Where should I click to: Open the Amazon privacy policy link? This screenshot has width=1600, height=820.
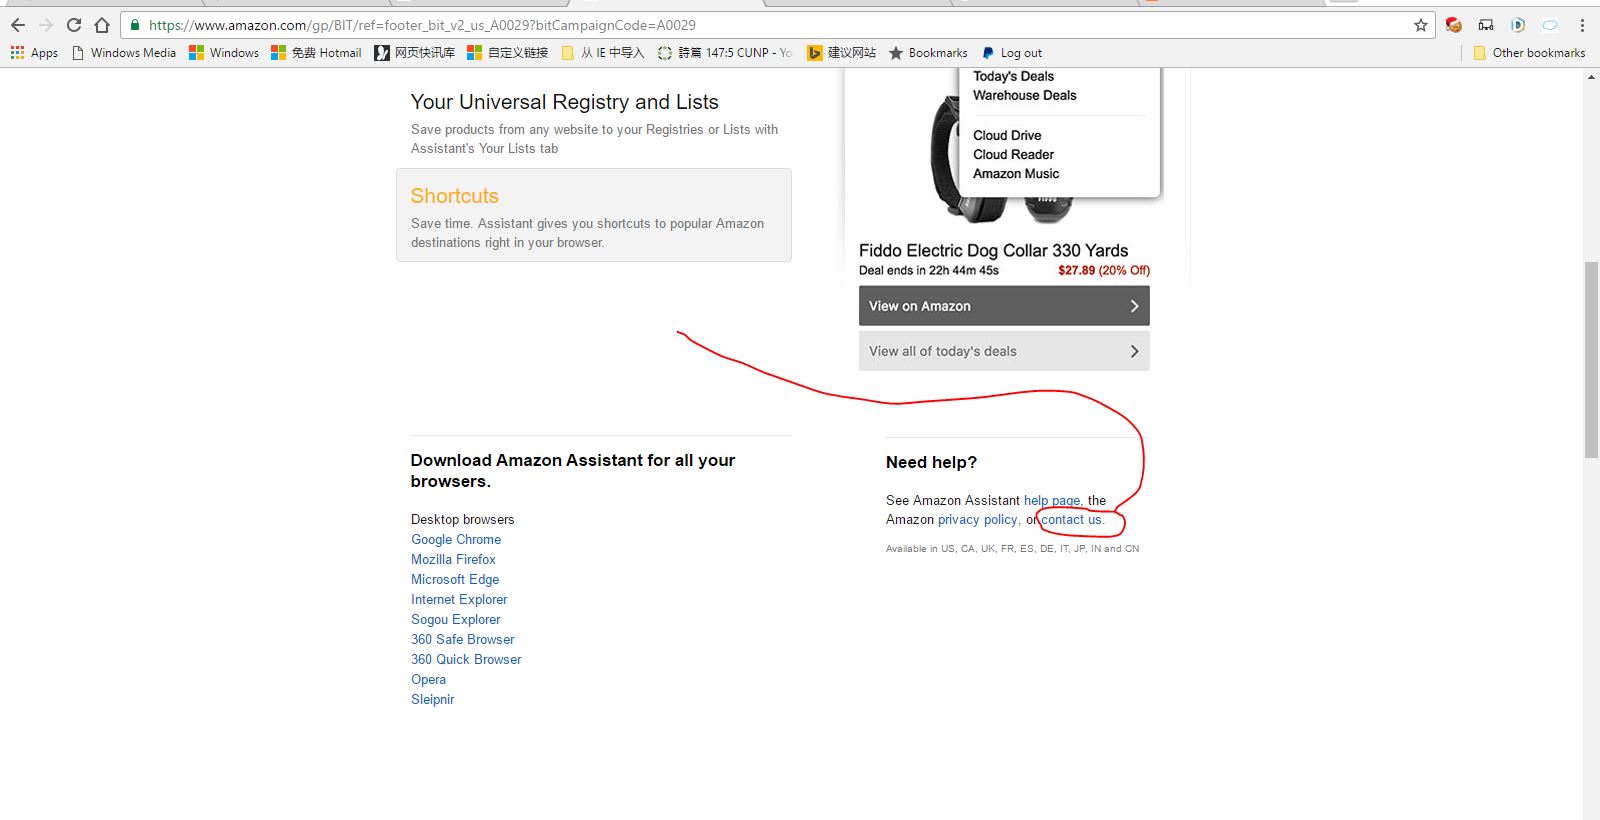pyautogui.click(x=978, y=519)
